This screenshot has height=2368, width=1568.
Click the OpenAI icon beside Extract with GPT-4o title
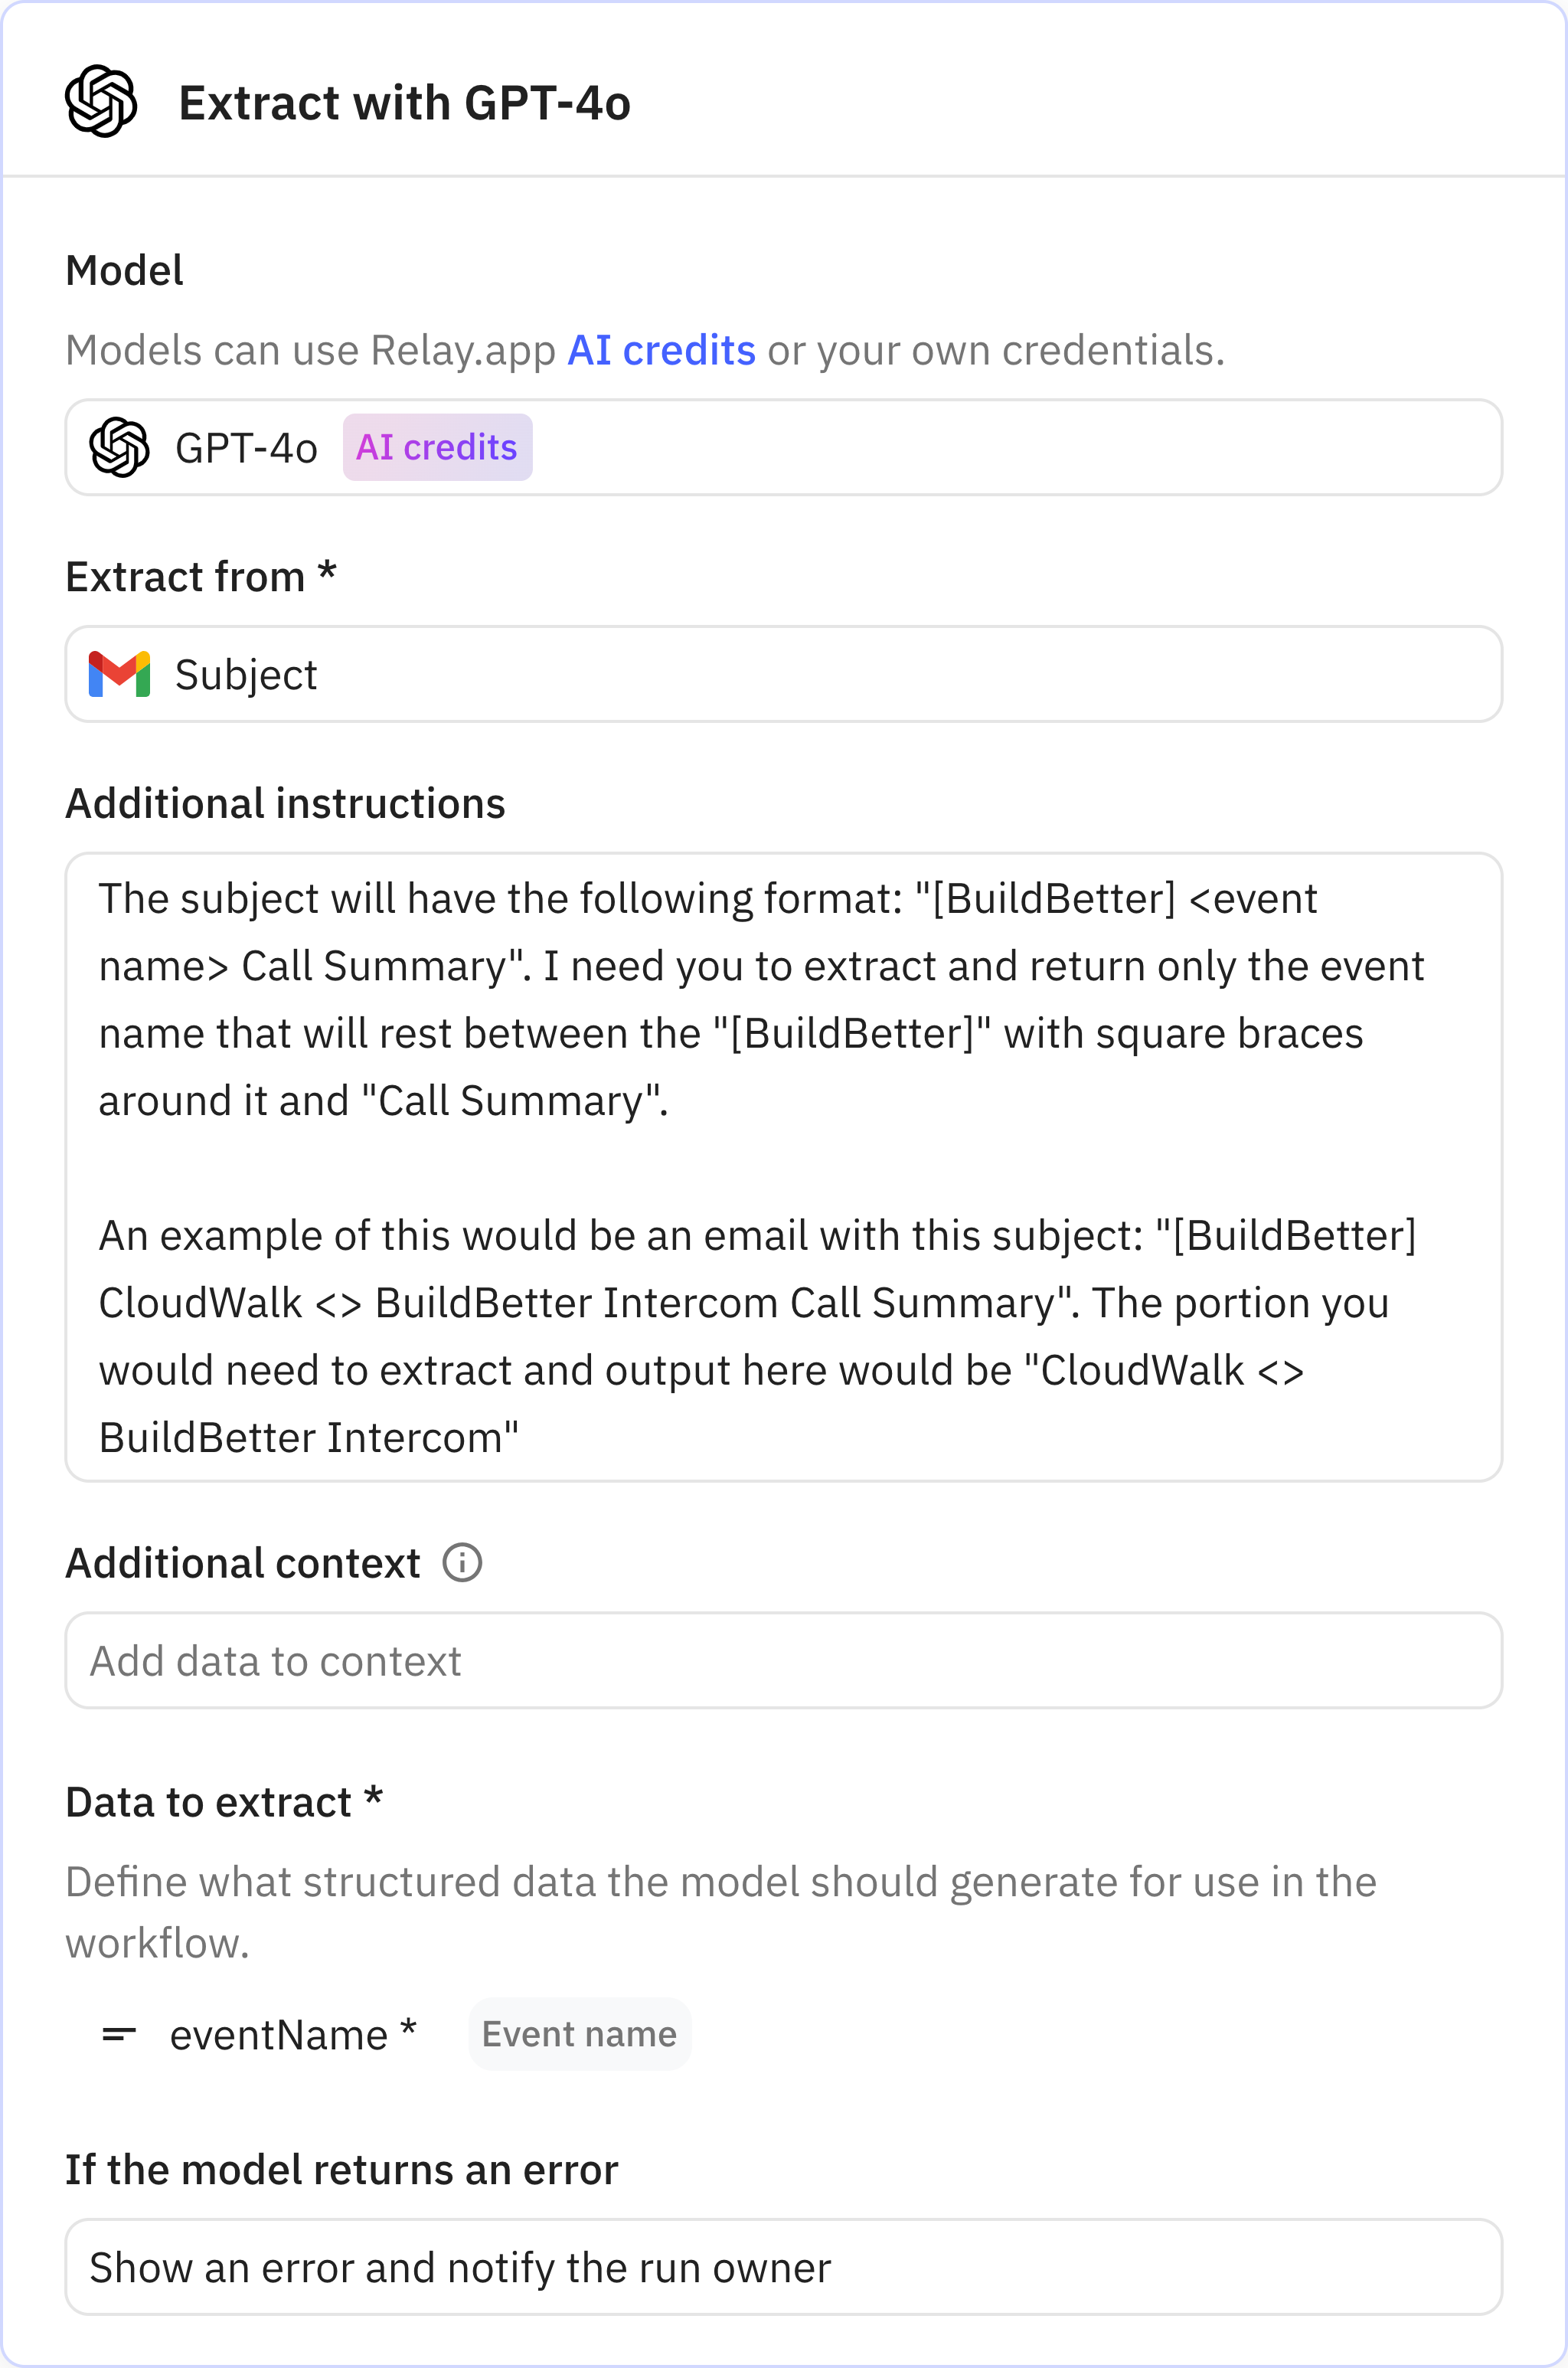pos(101,100)
